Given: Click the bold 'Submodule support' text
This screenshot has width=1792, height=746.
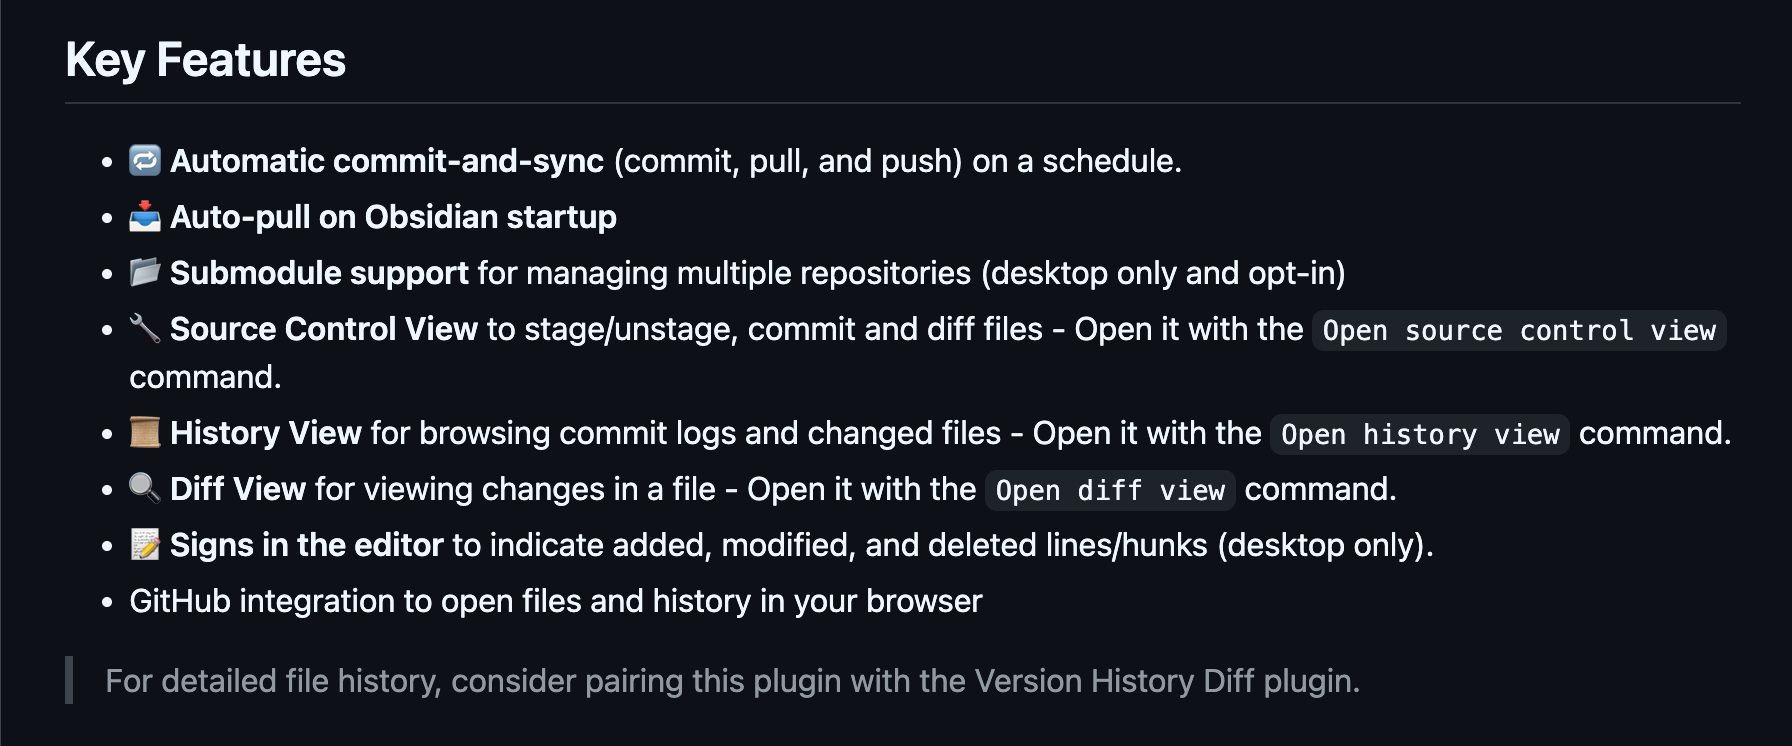Looking at the screenshot, I should [x=319, y=273].
